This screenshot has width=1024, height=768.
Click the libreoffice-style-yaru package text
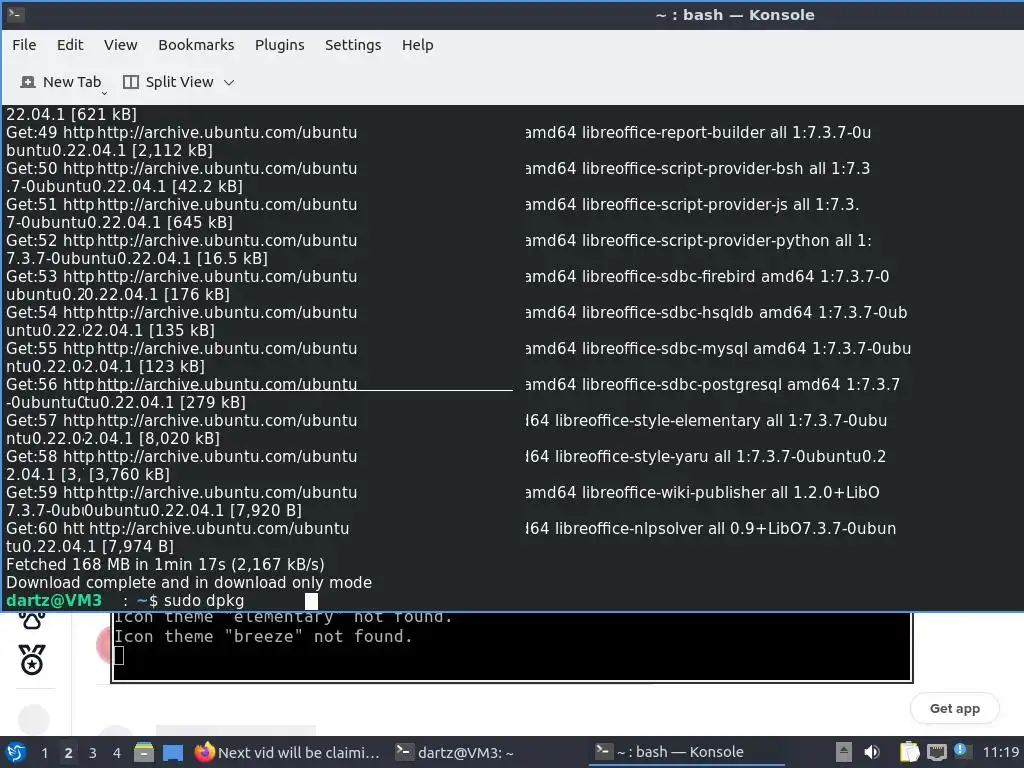coord(632,456)
